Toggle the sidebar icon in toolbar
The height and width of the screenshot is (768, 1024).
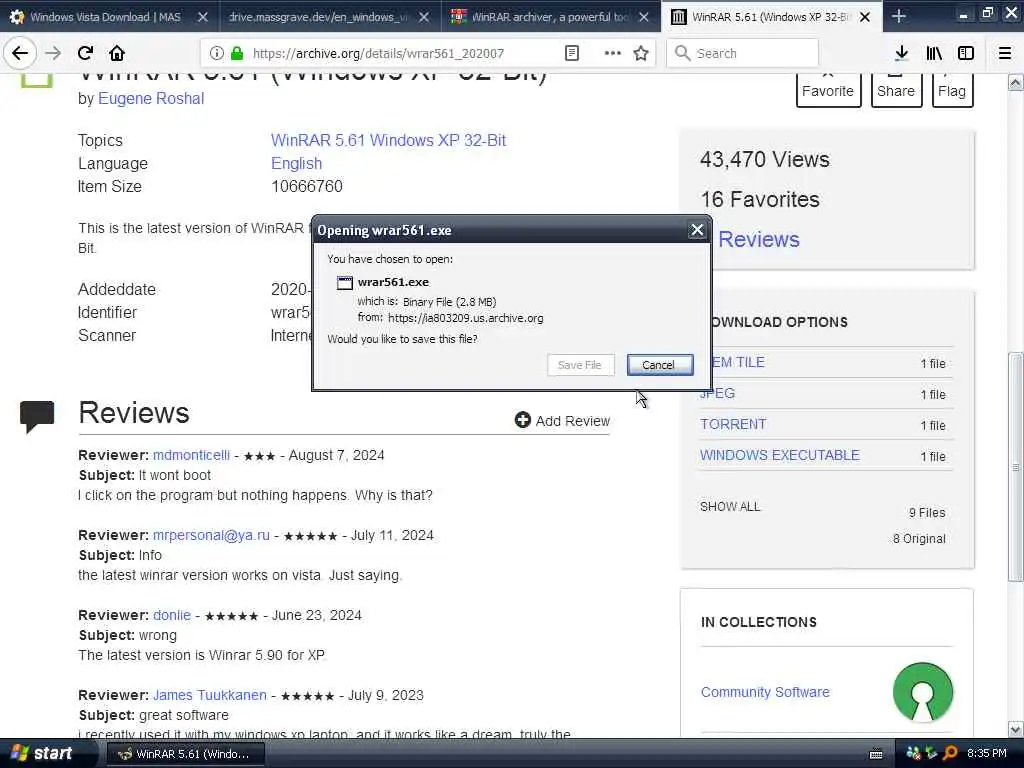pyautogui.click(x=966, y=53)
